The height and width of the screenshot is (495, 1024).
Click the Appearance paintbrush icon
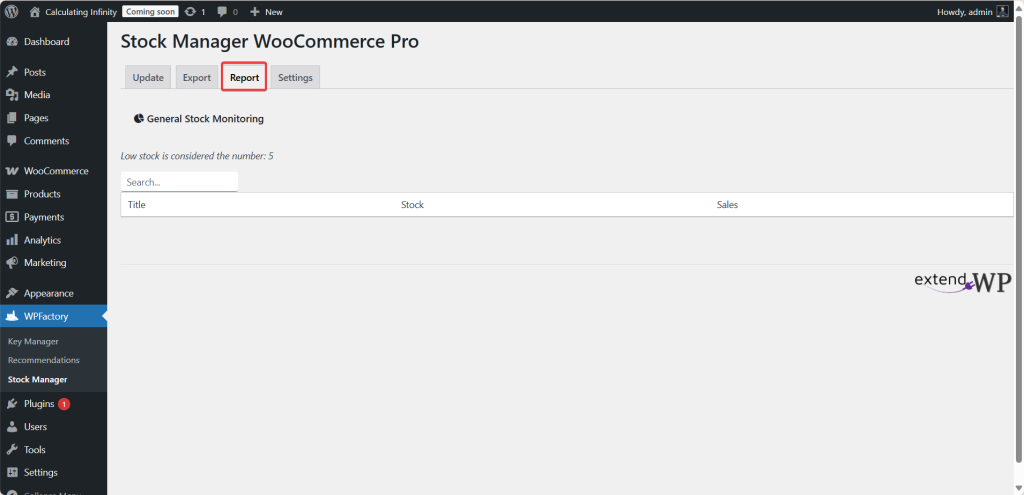12,293
